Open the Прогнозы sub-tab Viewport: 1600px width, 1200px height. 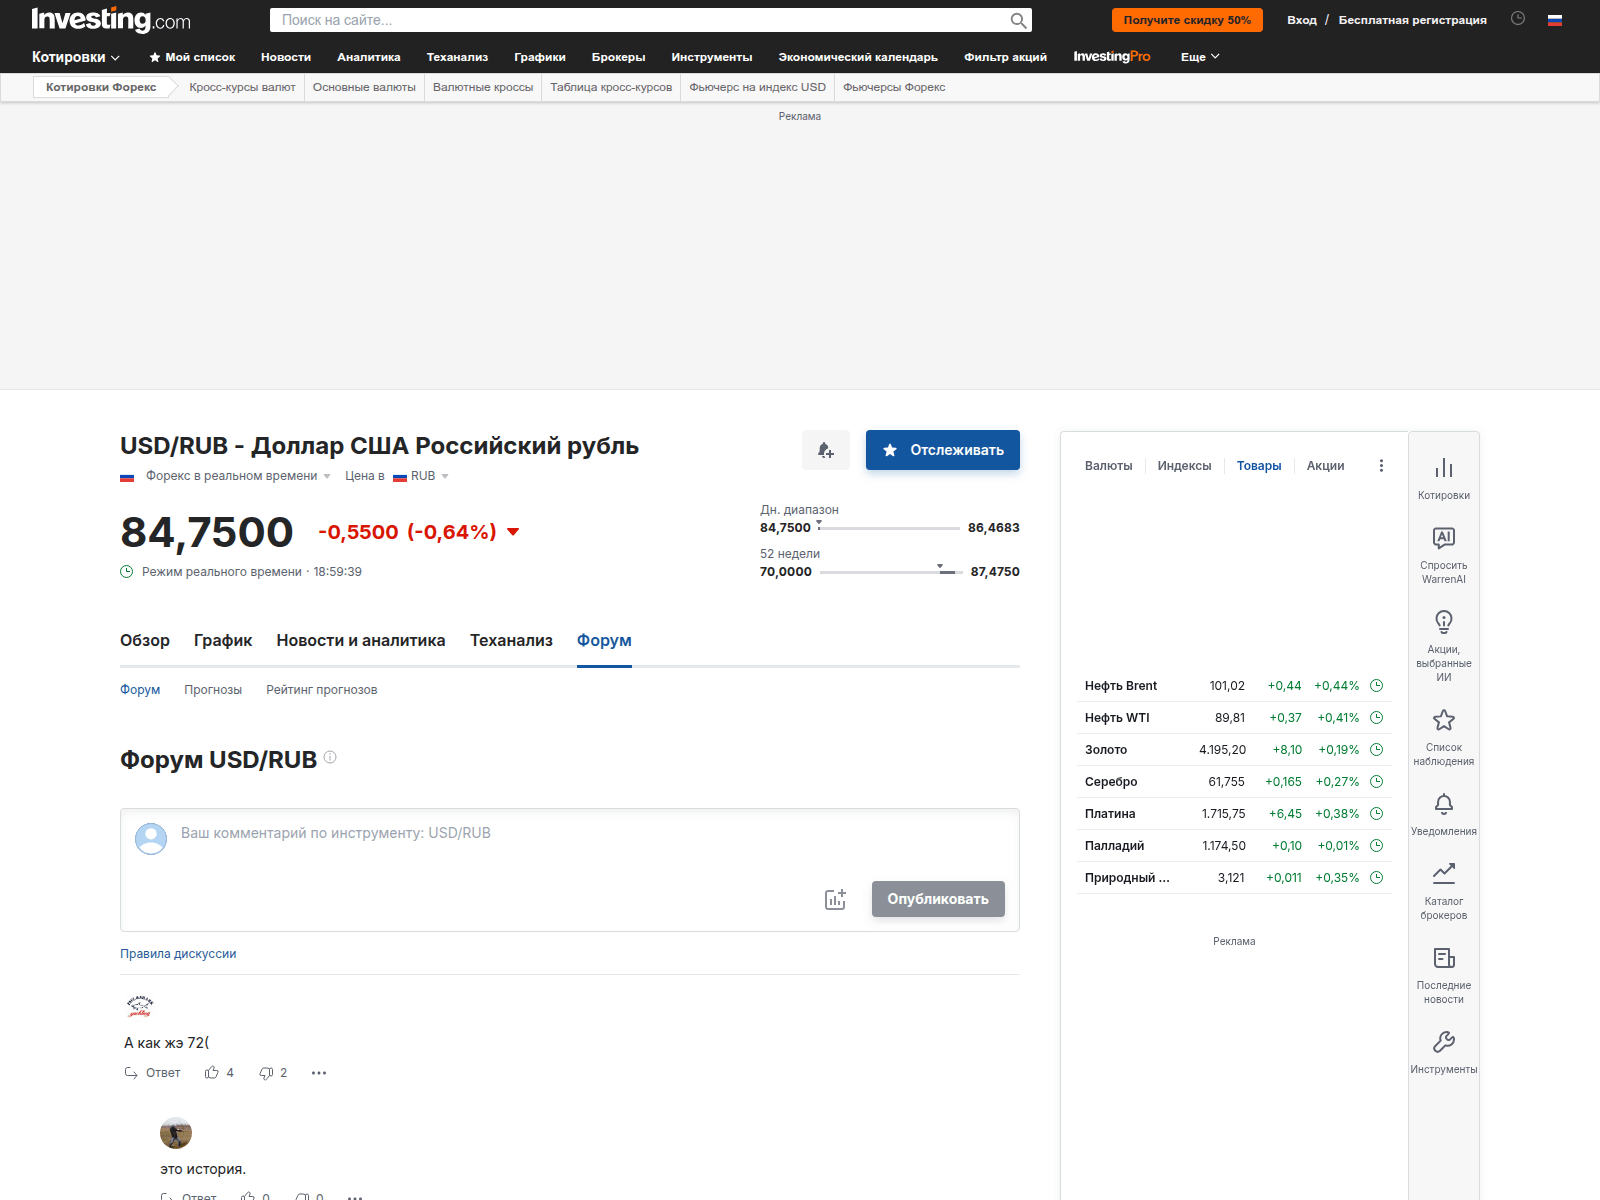213,690
